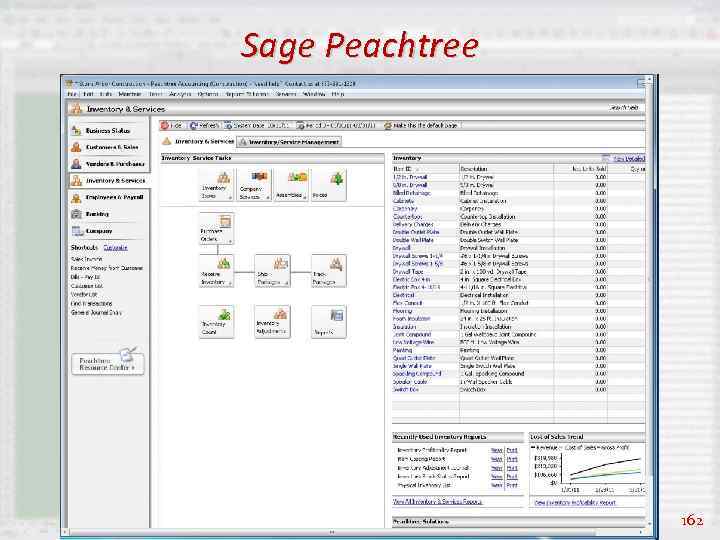Open the Window menu

tap(314, 94)
